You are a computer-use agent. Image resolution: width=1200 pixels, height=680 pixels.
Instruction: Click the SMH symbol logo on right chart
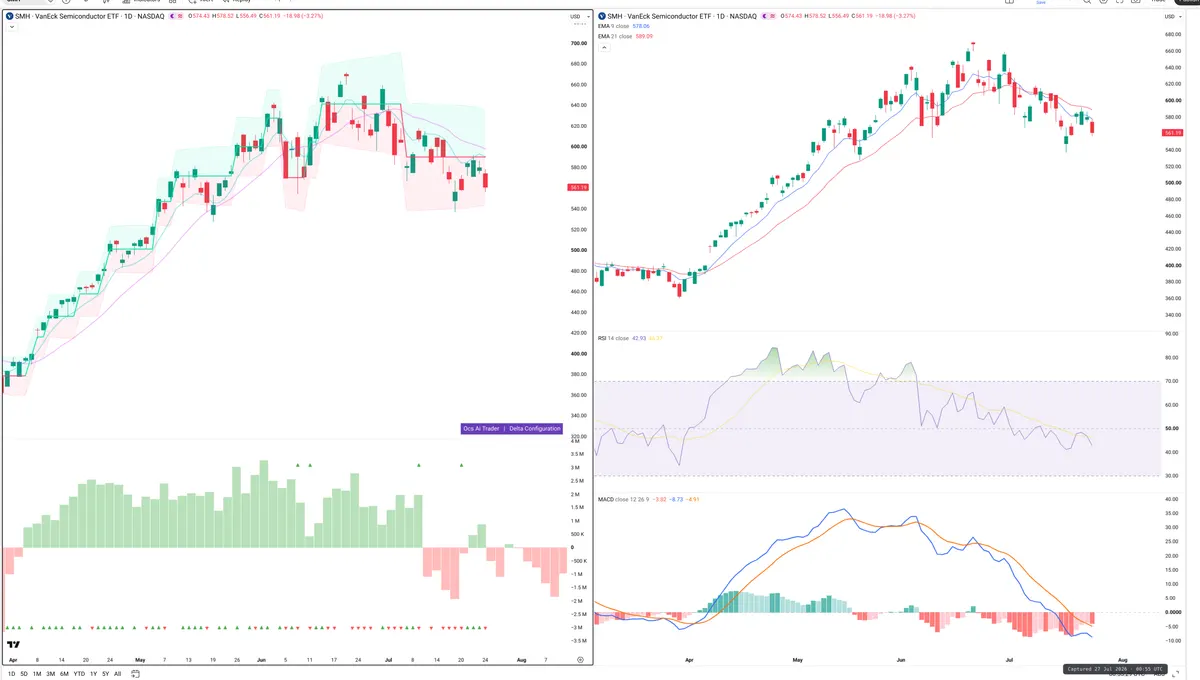pos(603,16)
